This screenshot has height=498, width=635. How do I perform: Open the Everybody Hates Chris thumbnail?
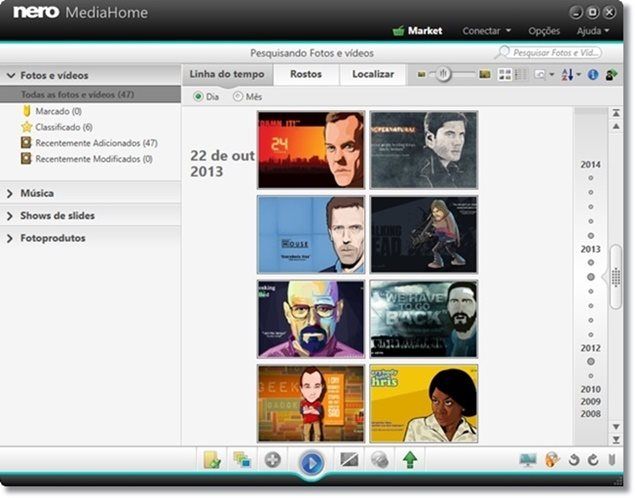(424, 404)
